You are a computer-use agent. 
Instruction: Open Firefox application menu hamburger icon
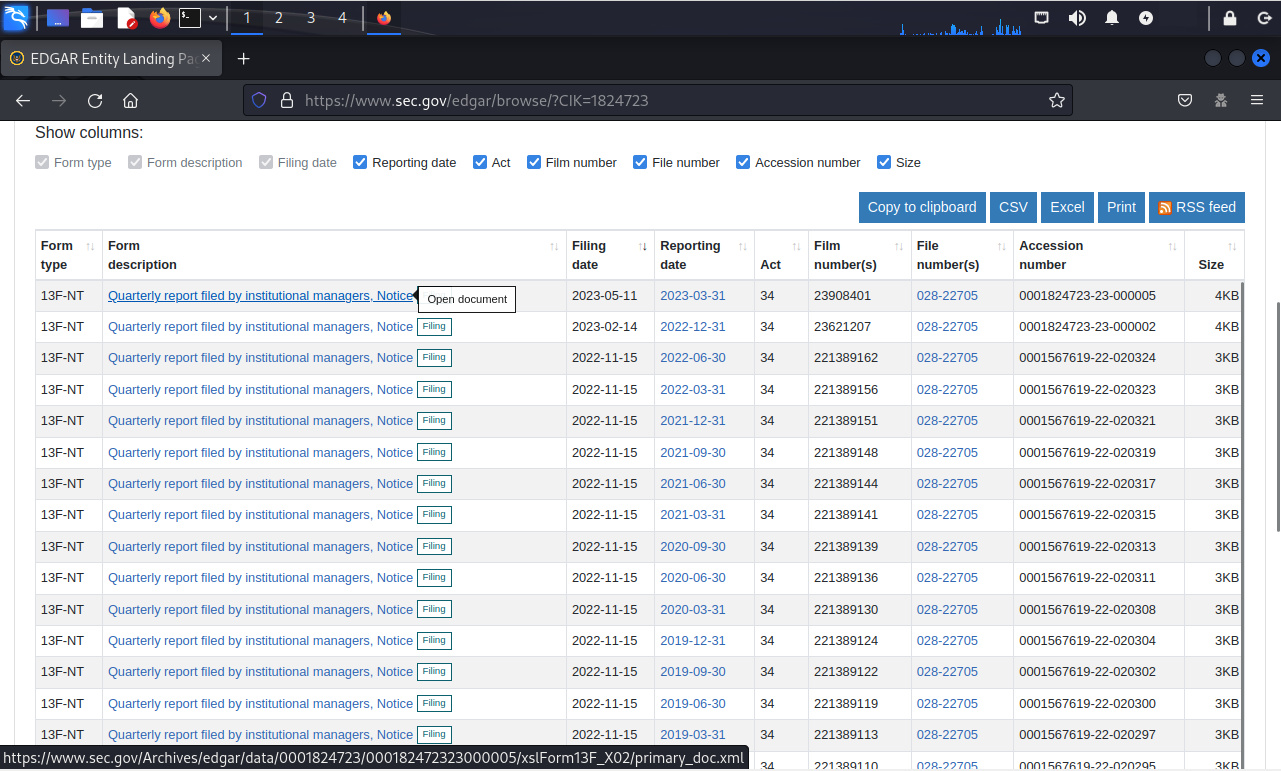(1257, 100)
